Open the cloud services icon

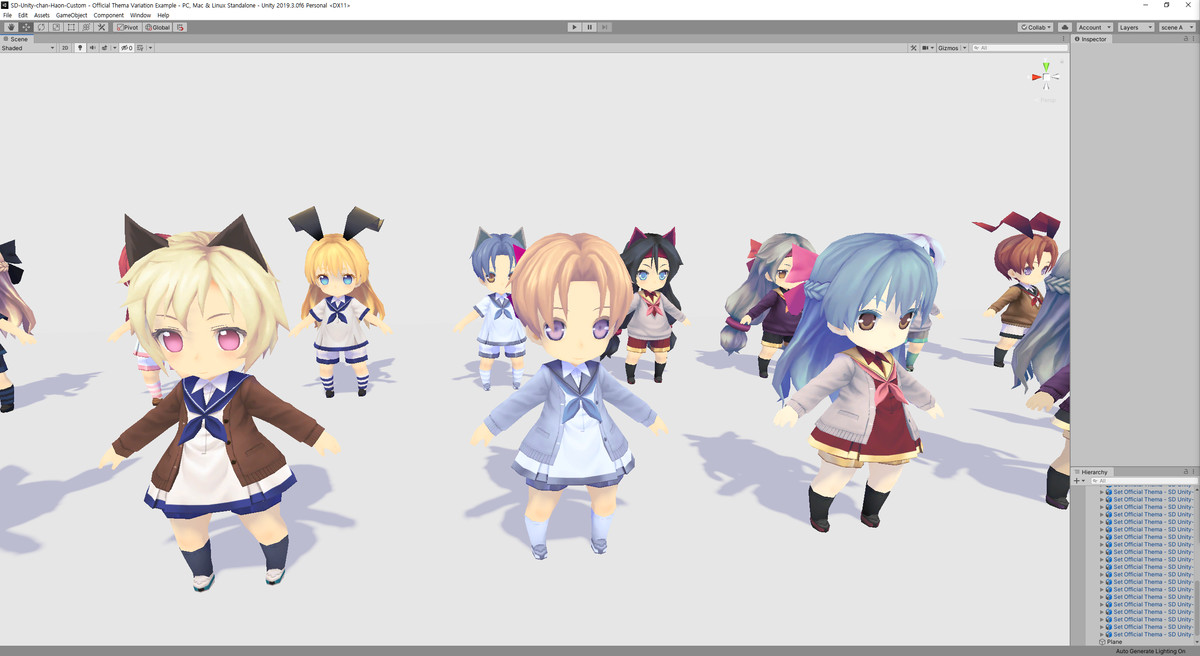point(1064,27)
